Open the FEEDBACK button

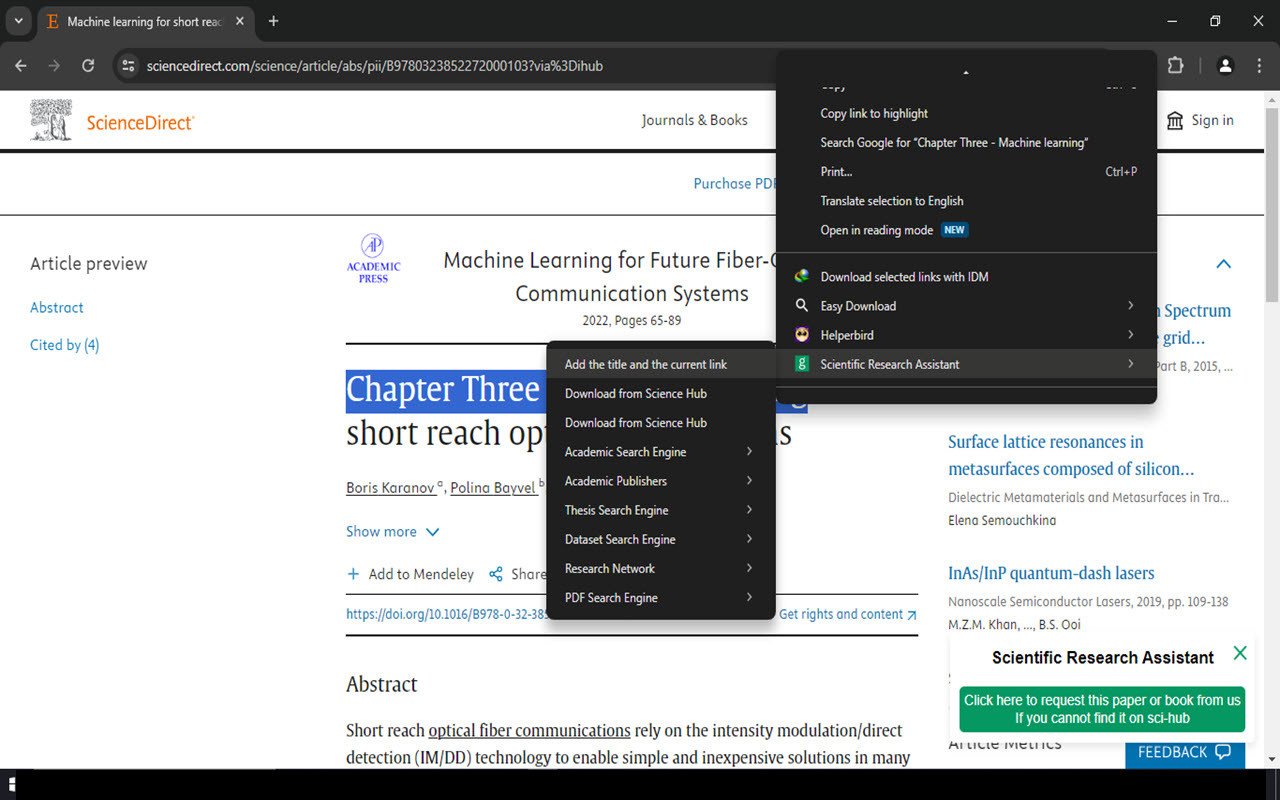click(1185, 753)
